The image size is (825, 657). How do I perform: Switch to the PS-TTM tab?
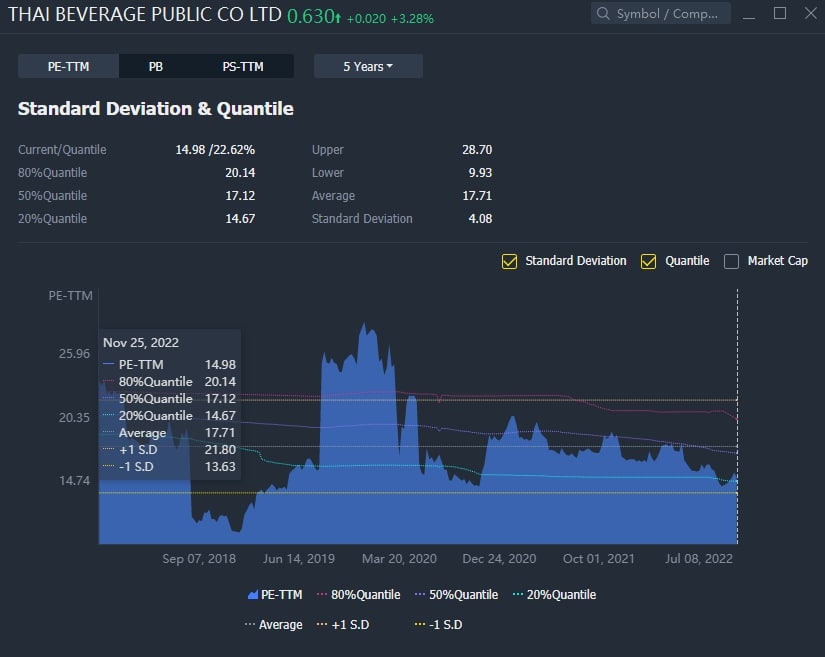pyautogui.click(x=243, y=66)
